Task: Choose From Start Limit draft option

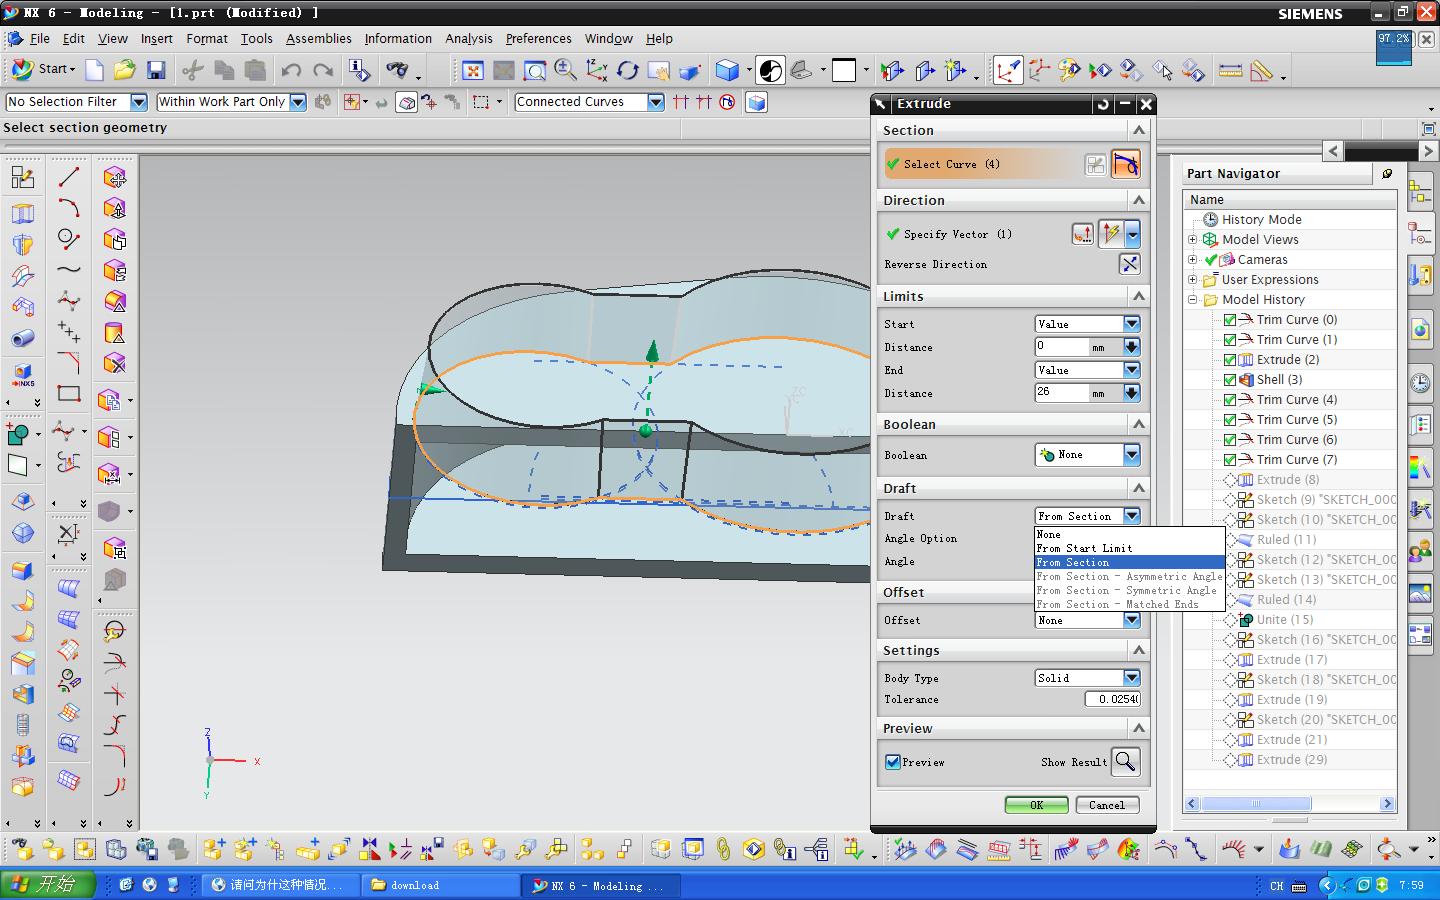Action: pos(1084,548)
